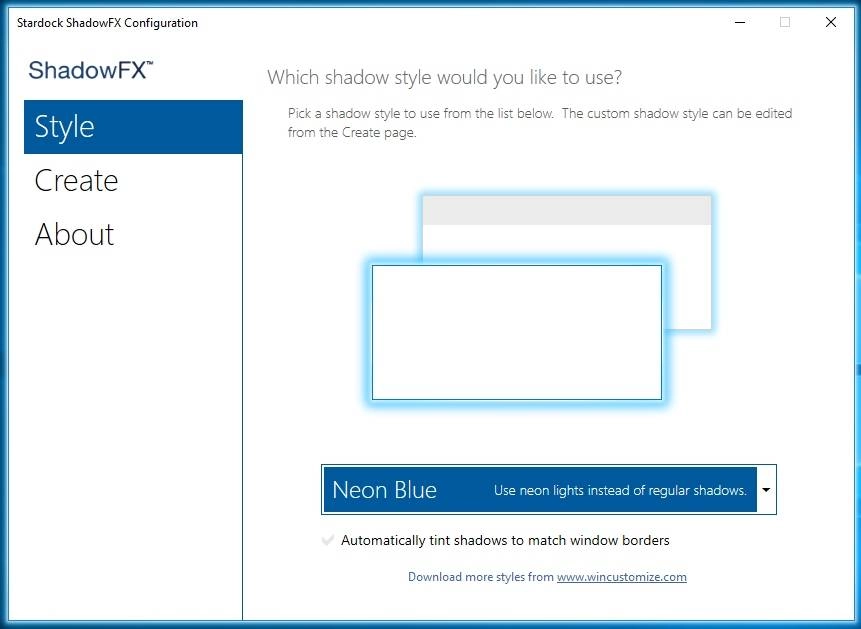This screenshot has height=629, width=861.
Task: Click 'Use neon lights instead of regular shadows.' text
Action: pyautogui.click(x=620, y=491)
